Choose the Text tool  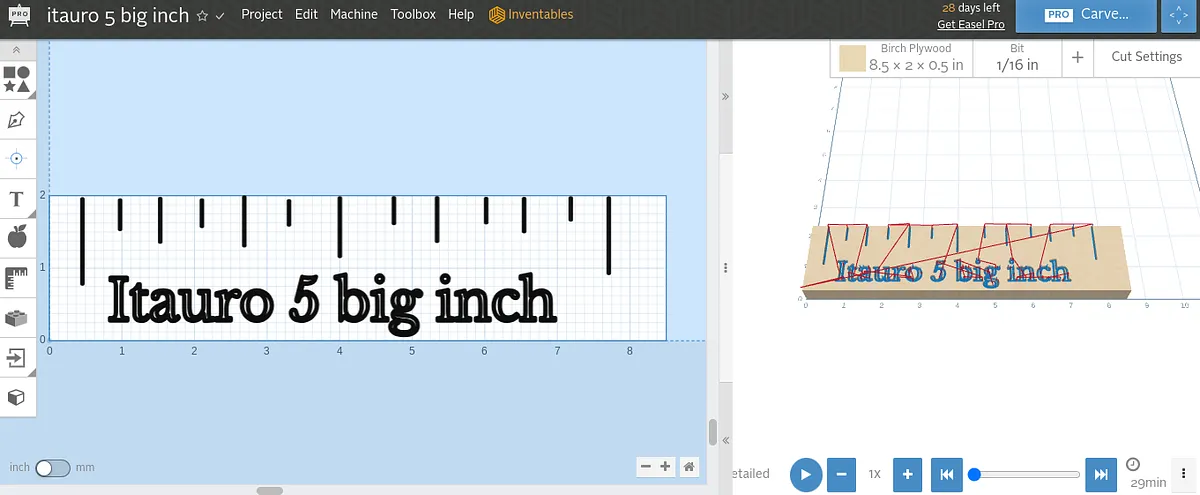click(17, 199)
